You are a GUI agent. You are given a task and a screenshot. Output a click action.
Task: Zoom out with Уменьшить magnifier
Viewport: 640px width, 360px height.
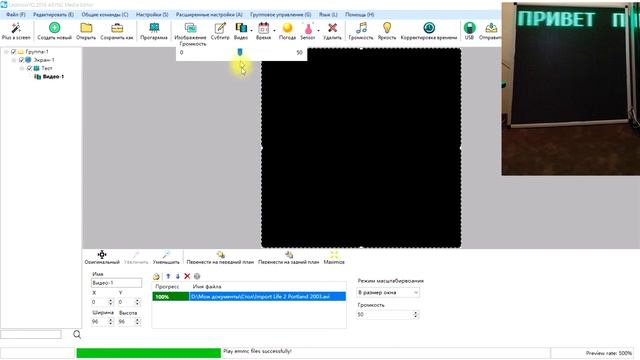pyautogui.click(x=166, y=255)
